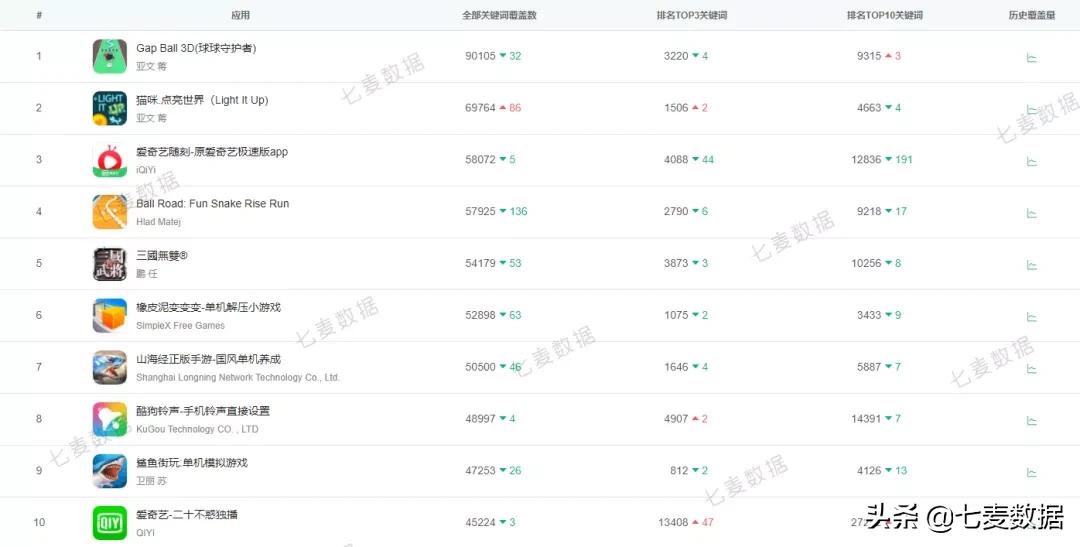1080x547 pixels.
Task: Click the # rank column header
Action: coord(39,15)
